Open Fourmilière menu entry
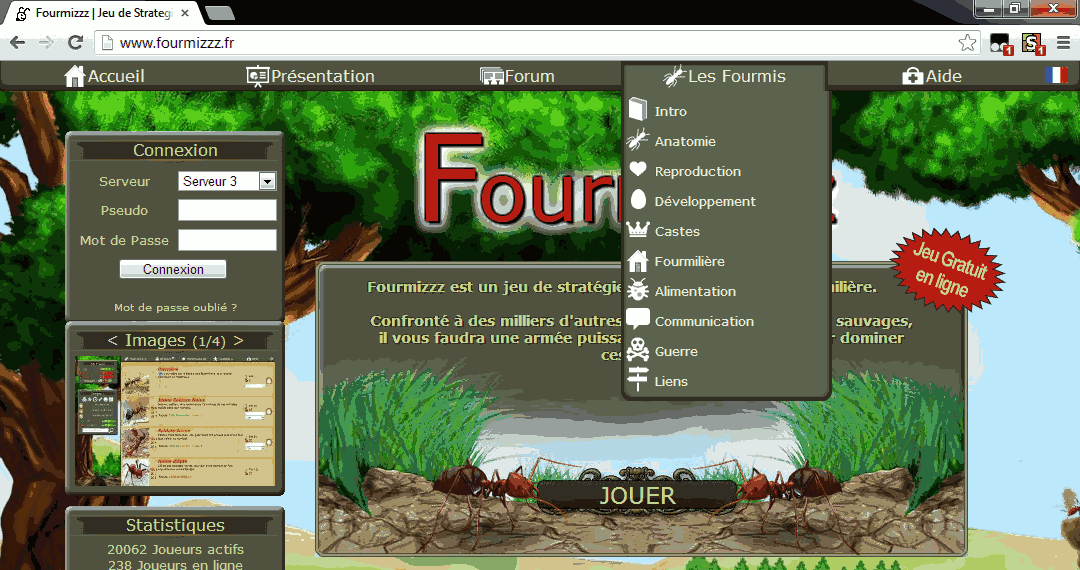Viewport: 1080px width, 570px height. [689, 262]
